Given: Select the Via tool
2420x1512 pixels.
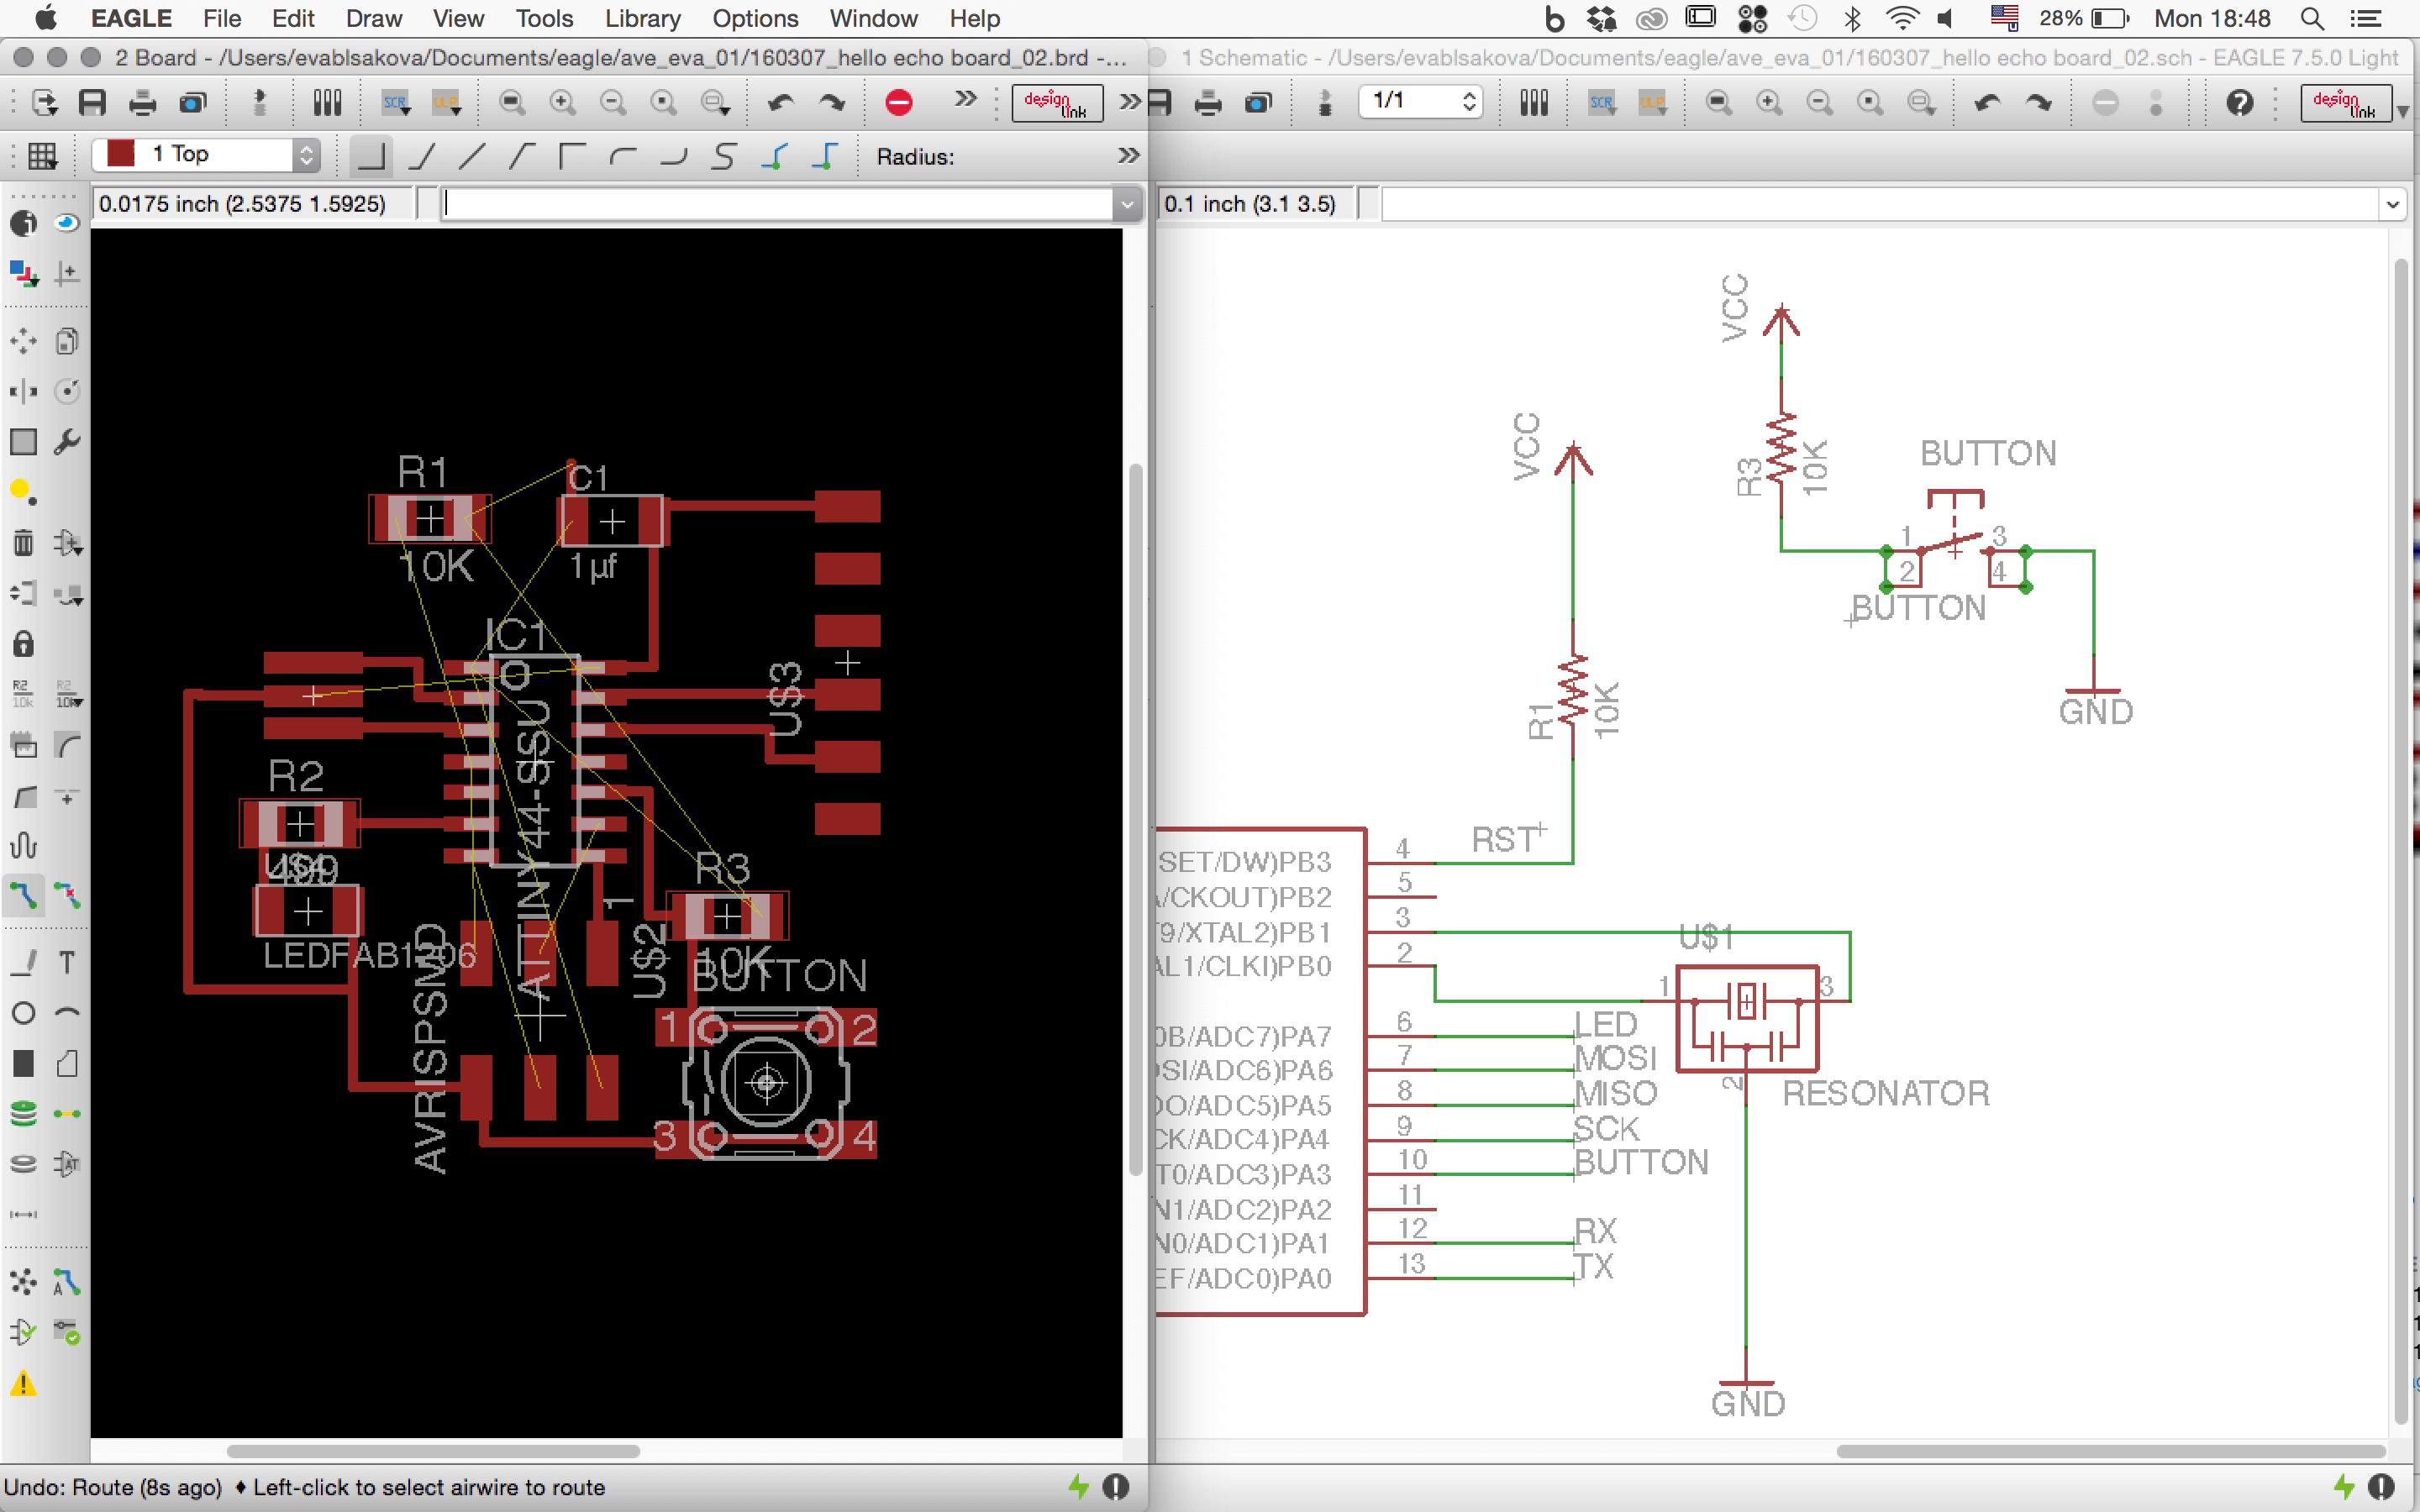Looking at the screenshot, I should pyautogui.click(x=23, y=1113).
